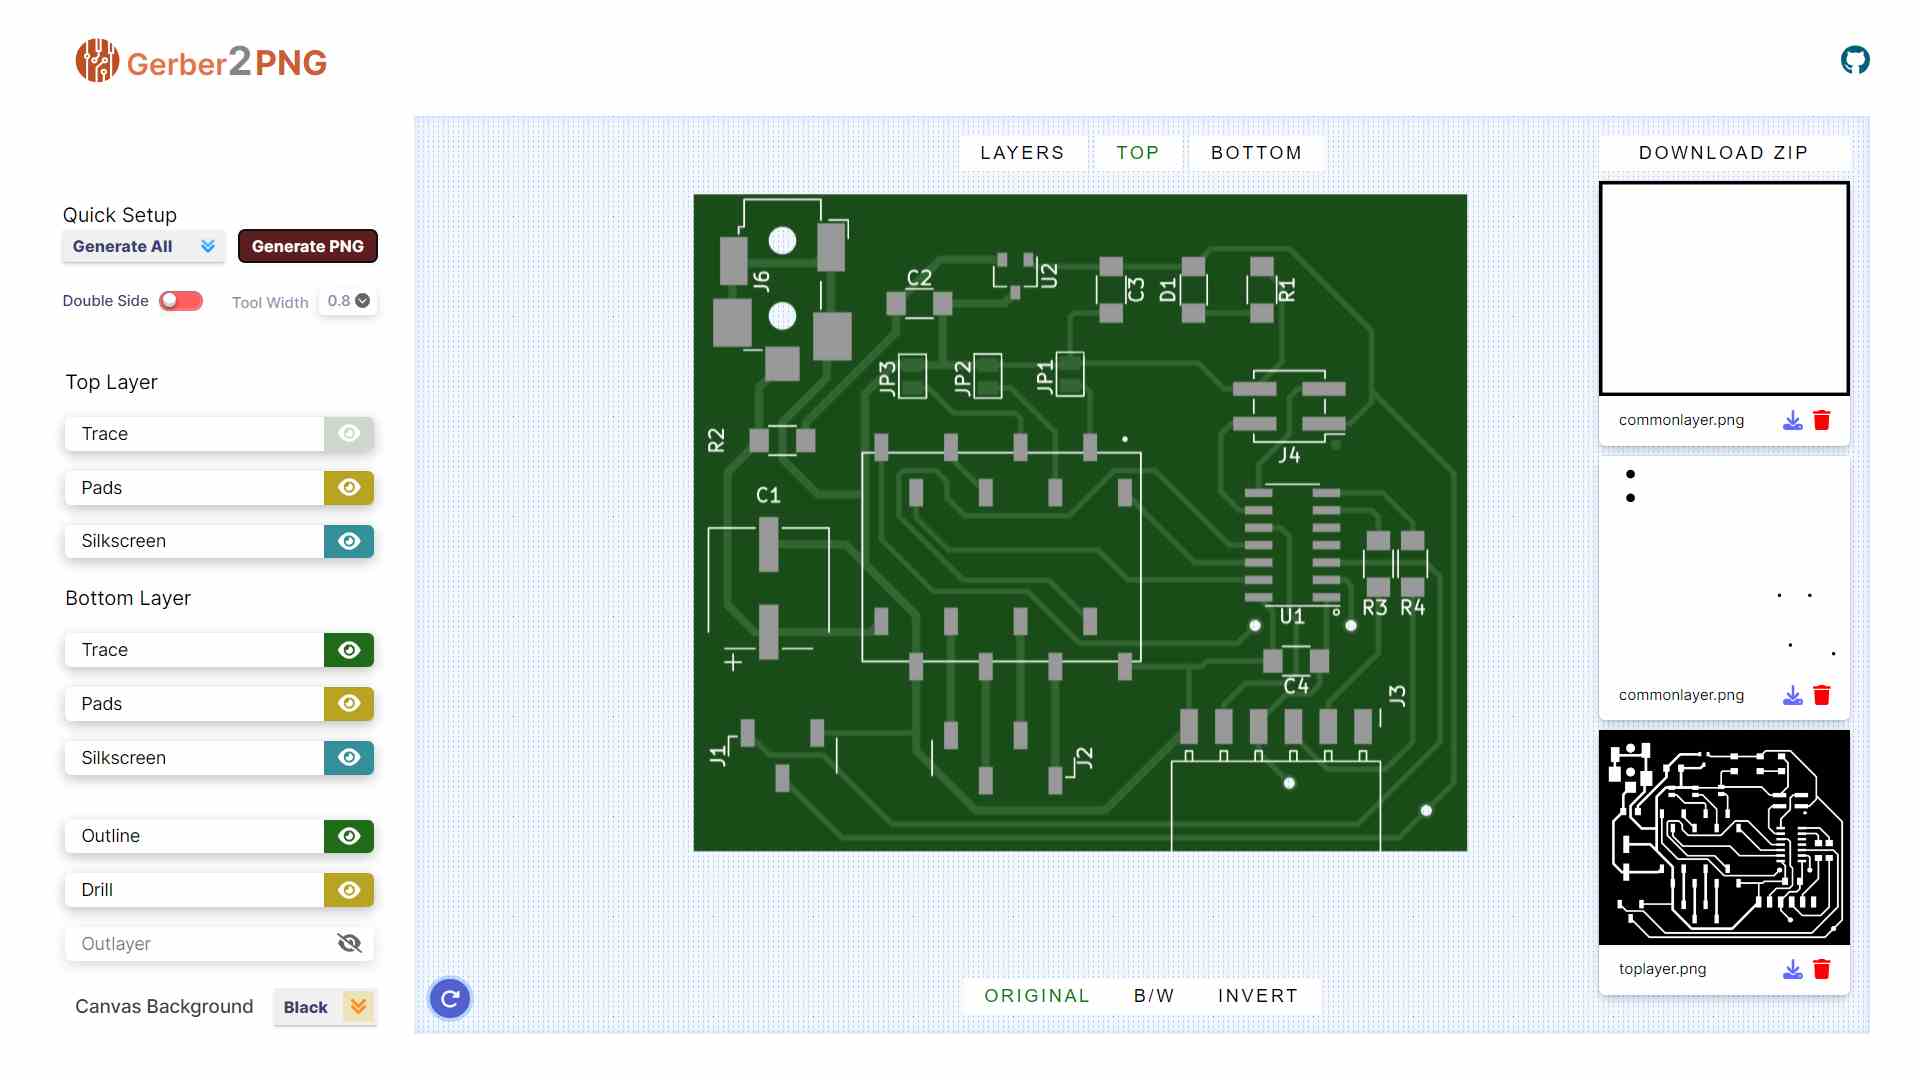
Task: Delete the toplayer.png output
Action: coord(1822,969)
